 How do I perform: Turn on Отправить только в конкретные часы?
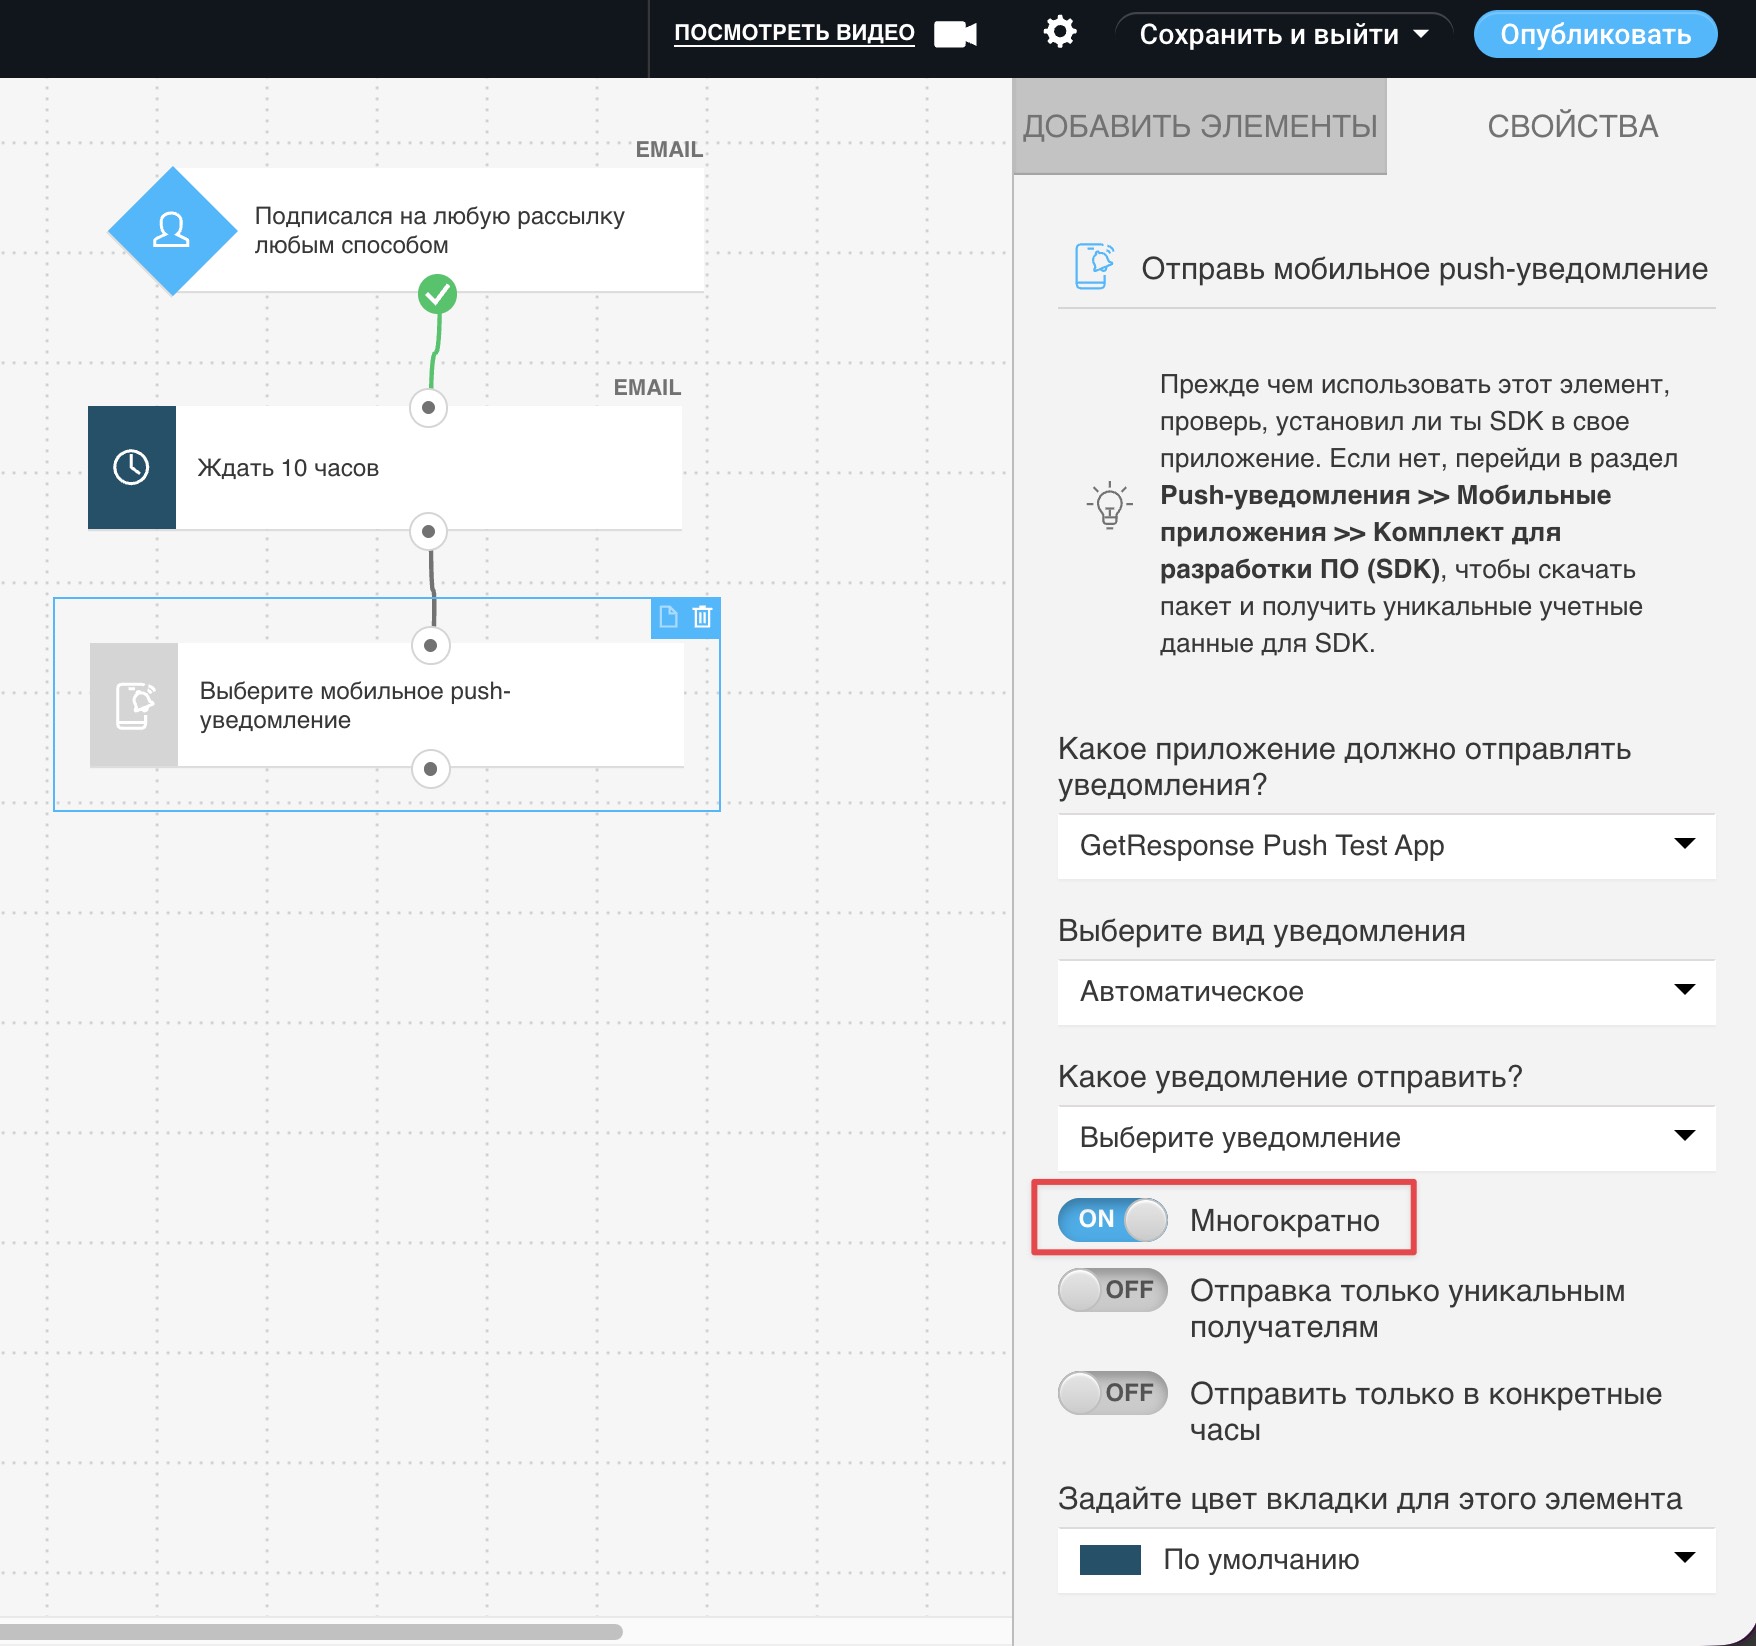pyautogui.click(x=1112, y=1393)
